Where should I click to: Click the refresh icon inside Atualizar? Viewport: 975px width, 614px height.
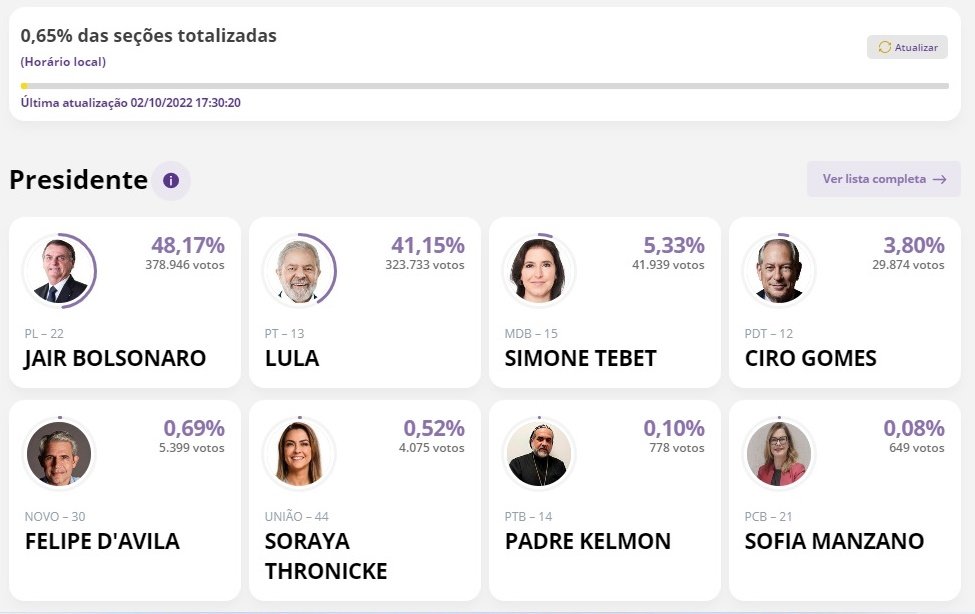[x=884, y=47]
